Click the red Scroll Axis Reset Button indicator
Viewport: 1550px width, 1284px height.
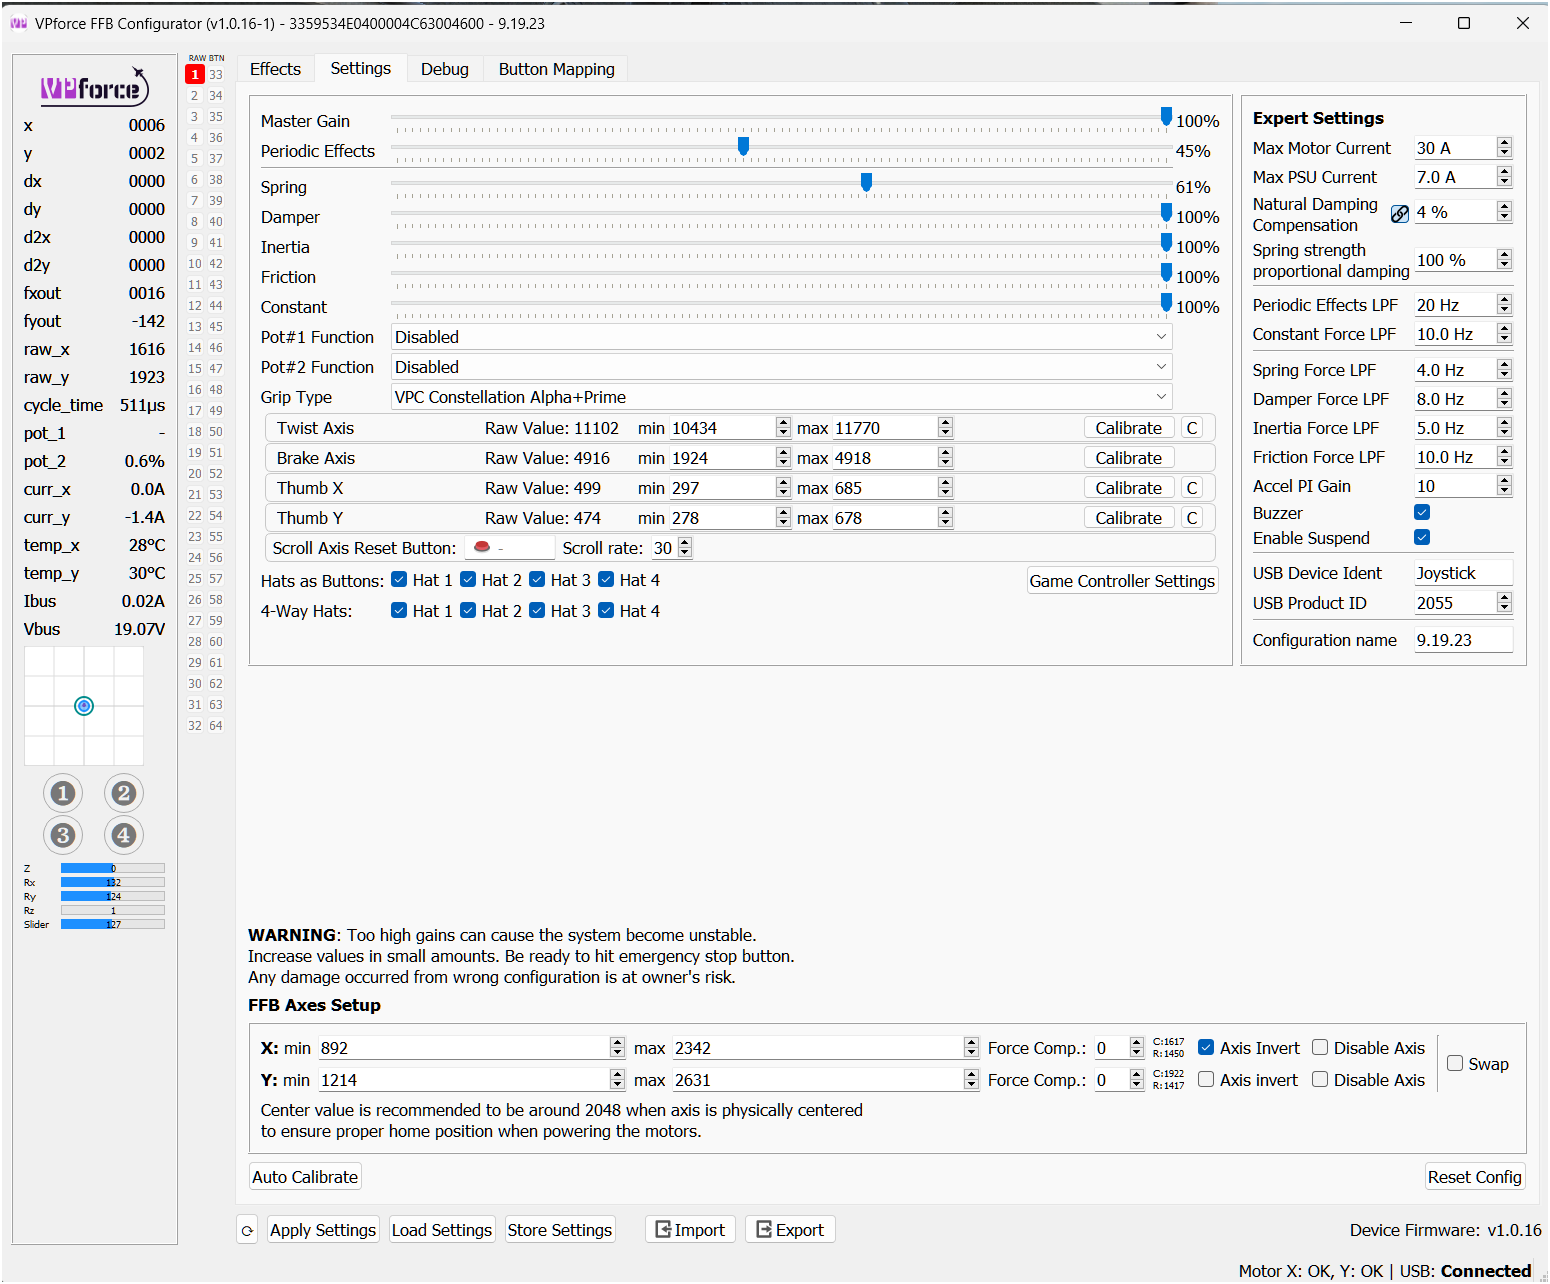482,547
